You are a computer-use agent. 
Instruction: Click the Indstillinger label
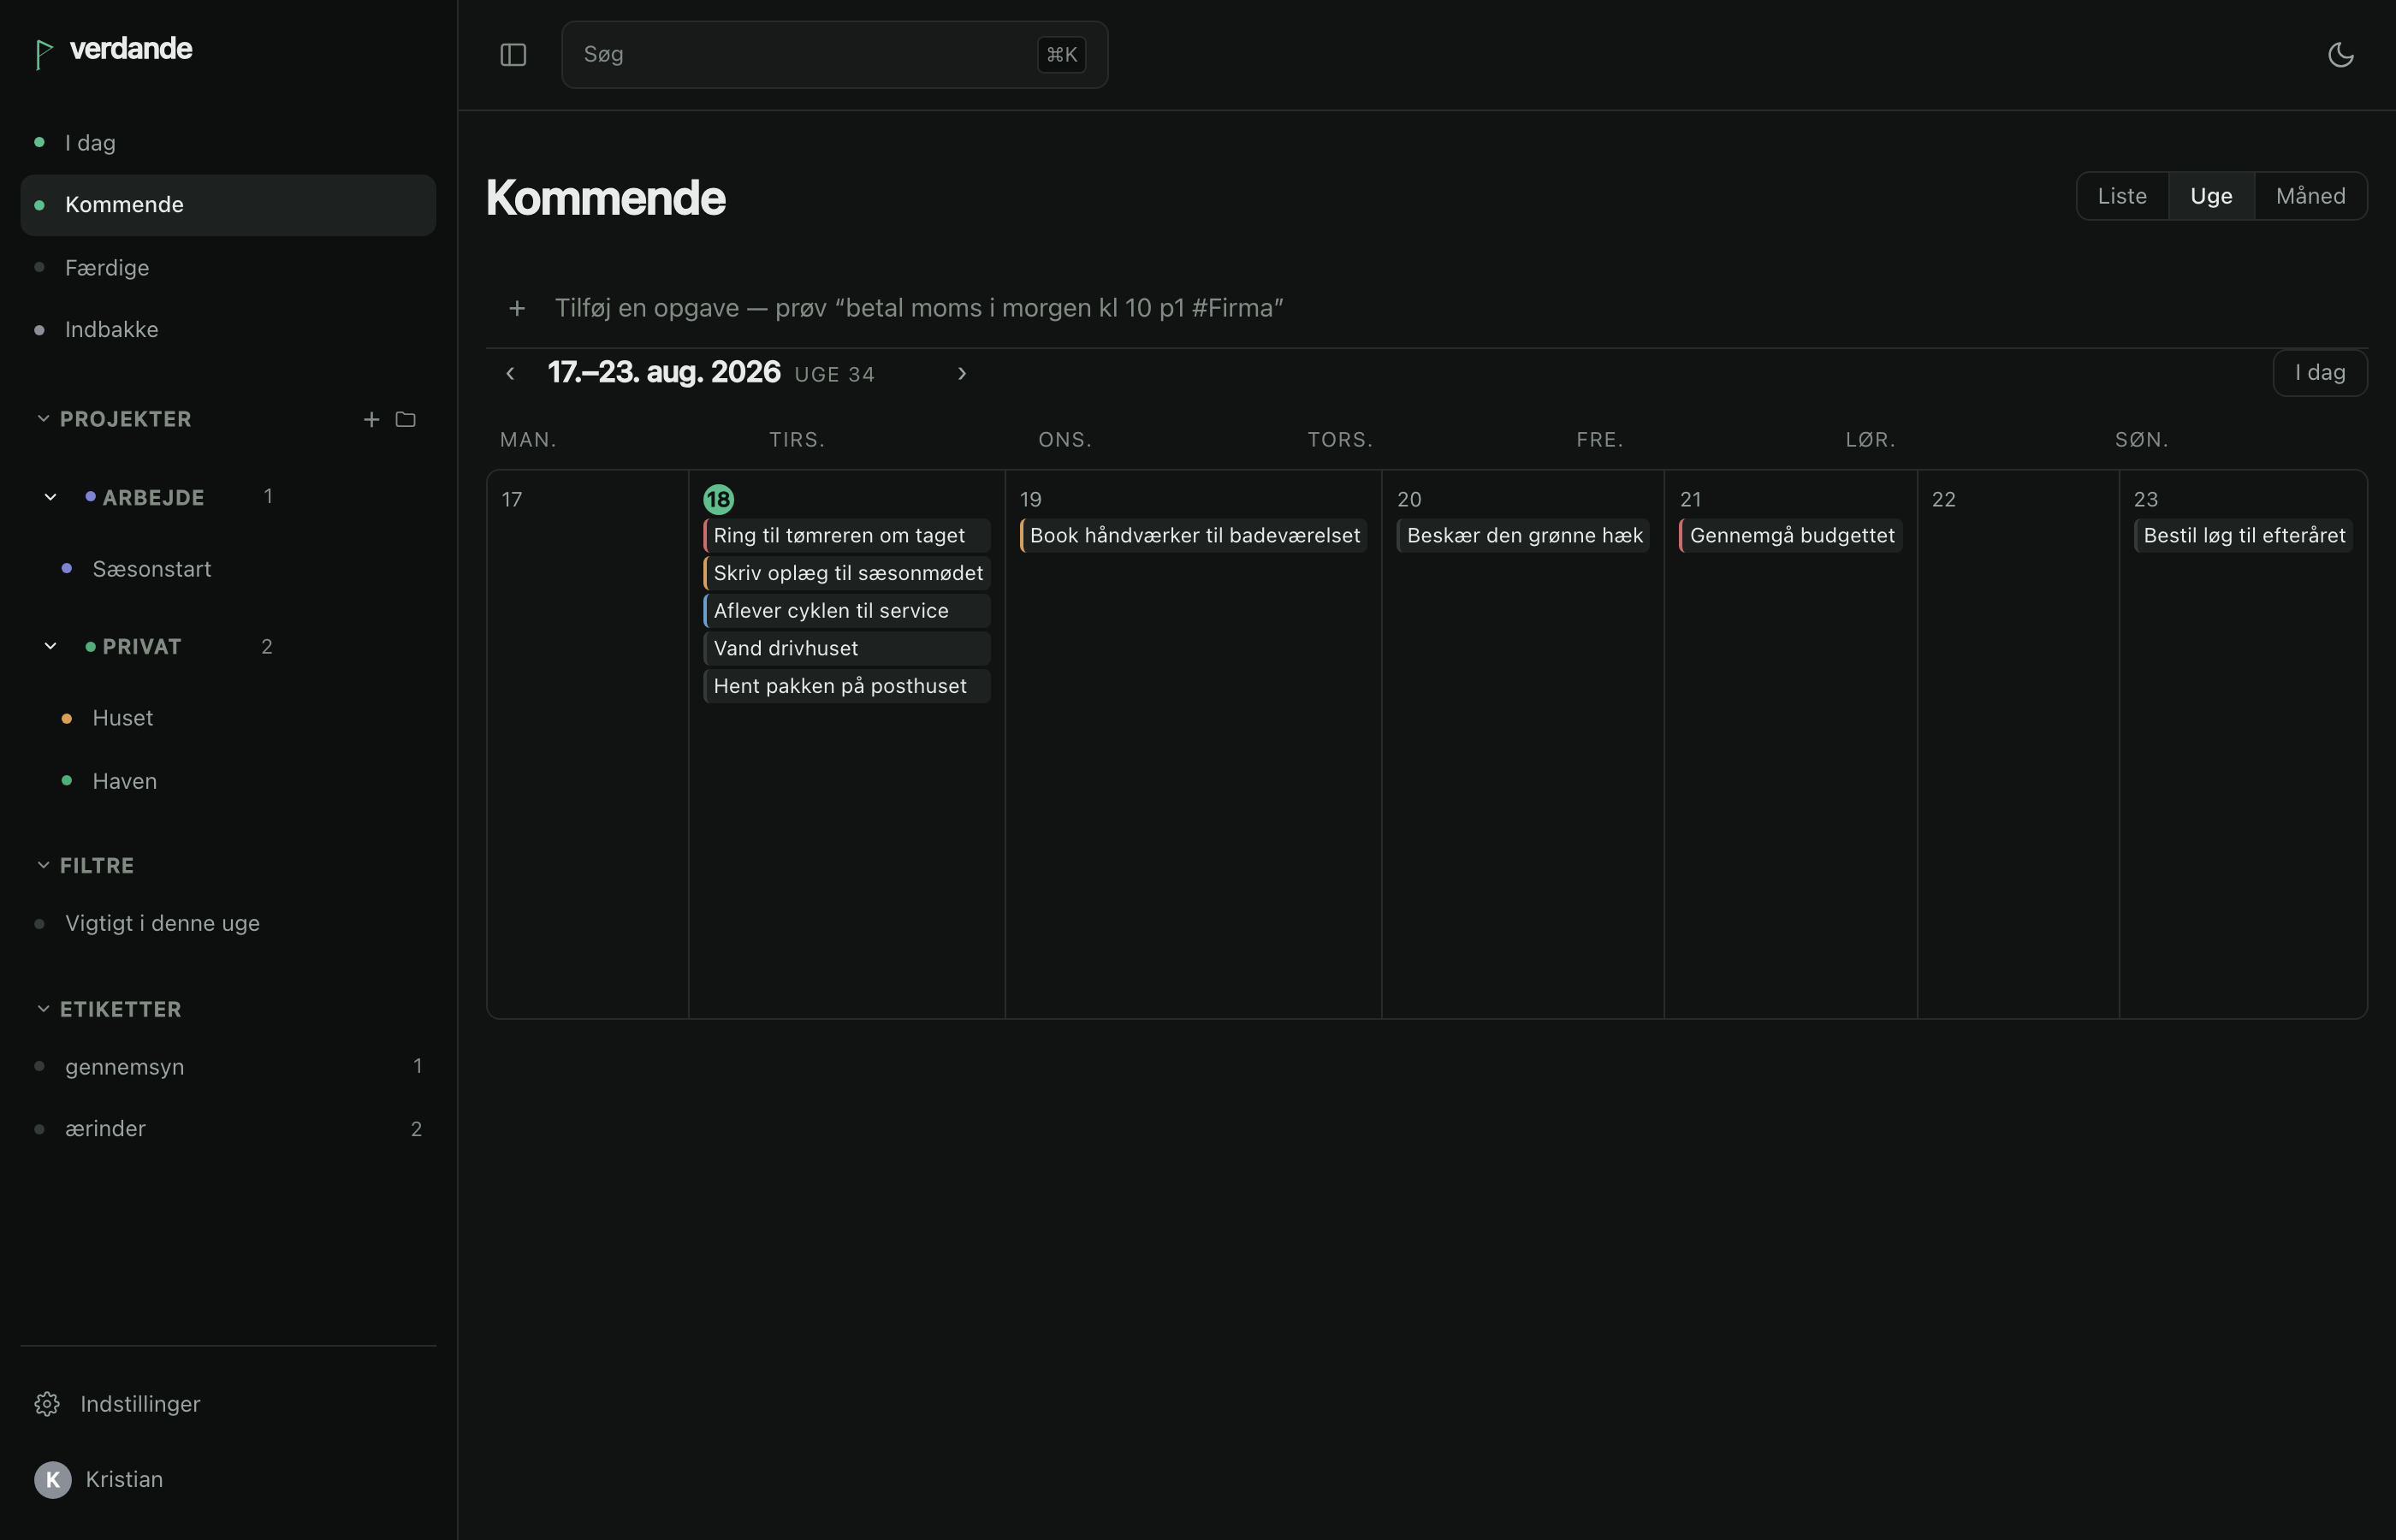coord(140,1404)
